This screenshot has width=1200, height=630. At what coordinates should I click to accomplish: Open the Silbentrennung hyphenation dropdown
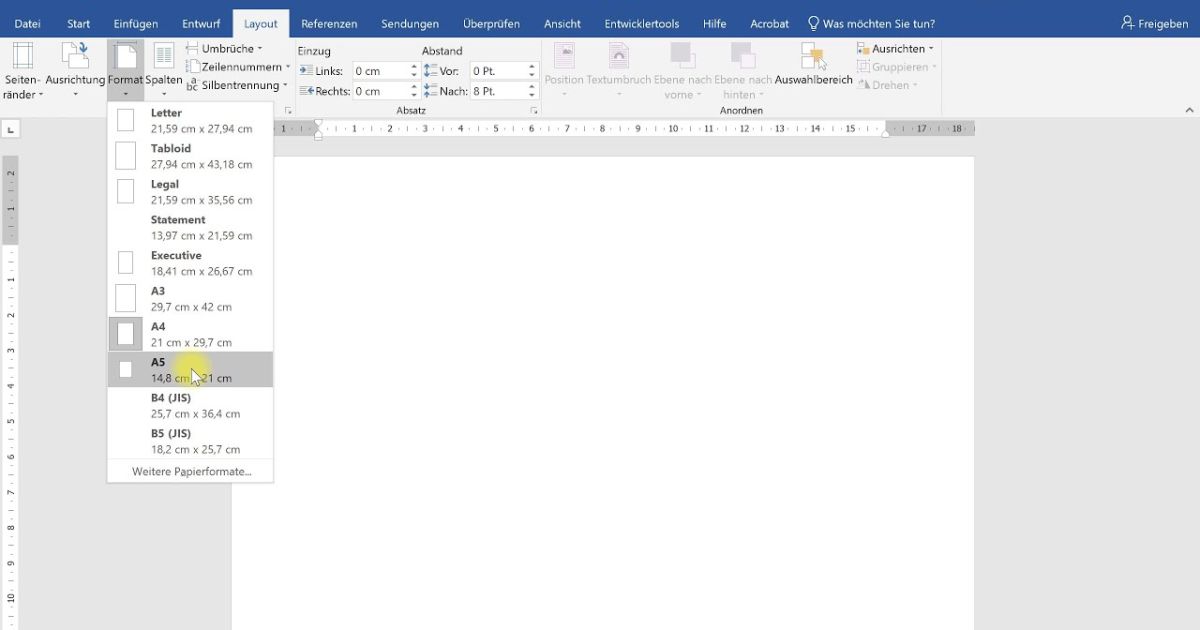click(x=238, y=86)
